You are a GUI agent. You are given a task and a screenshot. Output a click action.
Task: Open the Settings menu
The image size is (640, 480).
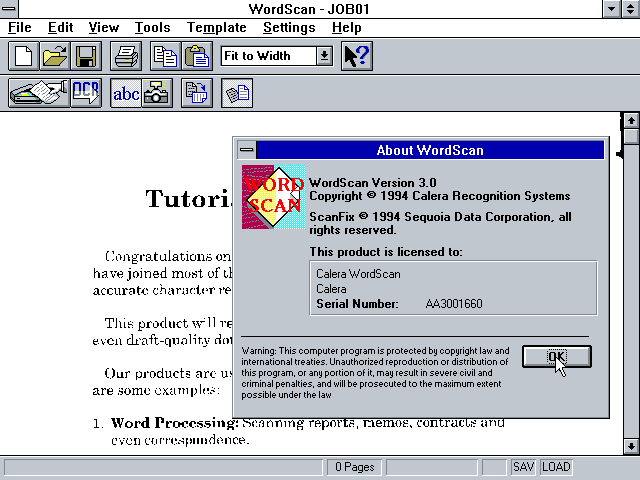pyautogui.click(x=289, y=27)
